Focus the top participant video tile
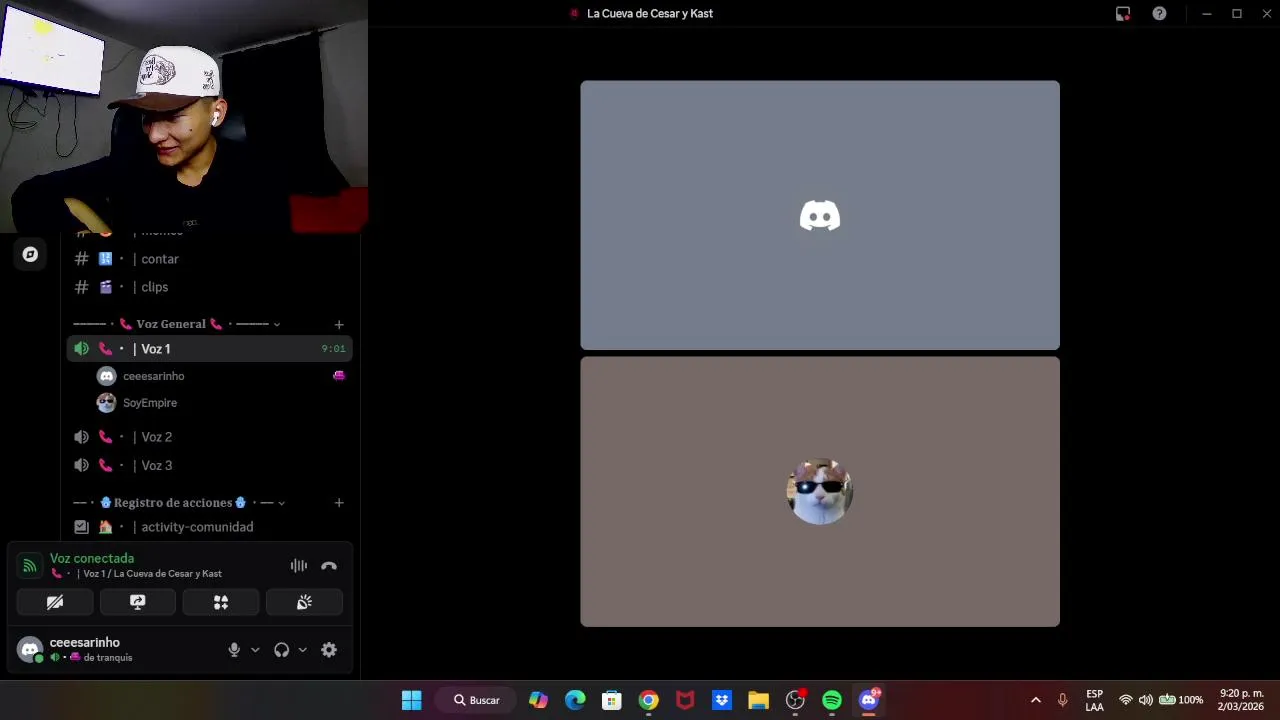The height and width of the screenshot is (720, 1280). coord(820,215)
